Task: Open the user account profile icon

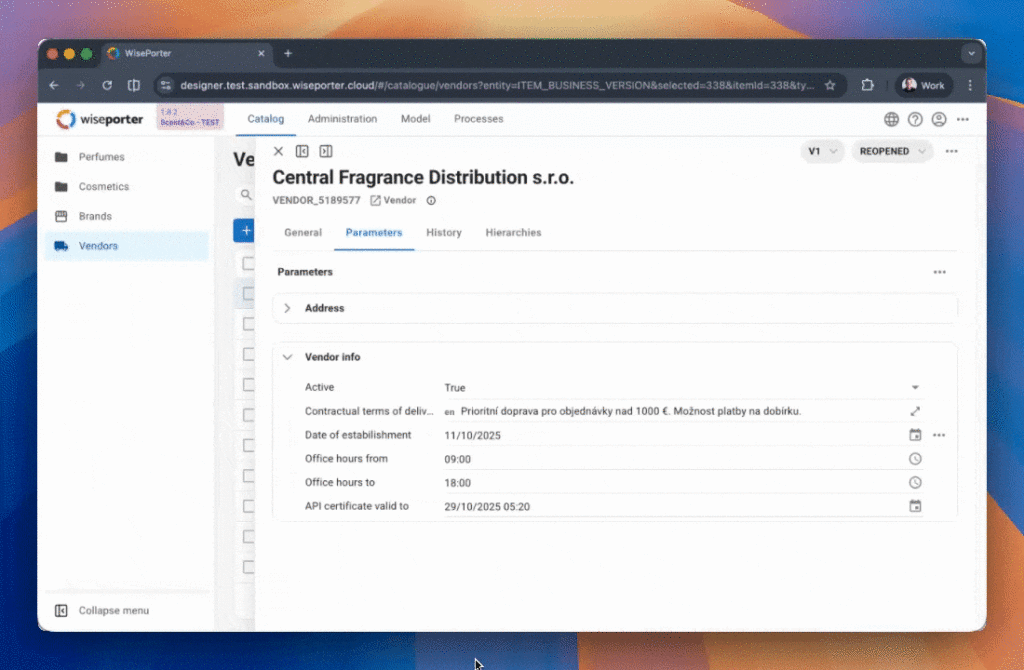Action: click(x=939, y=119)
